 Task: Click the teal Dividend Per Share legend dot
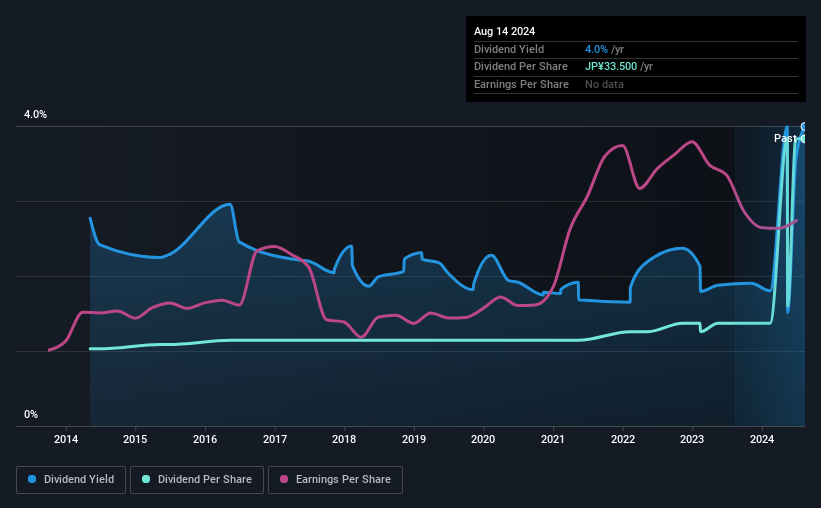146,479
